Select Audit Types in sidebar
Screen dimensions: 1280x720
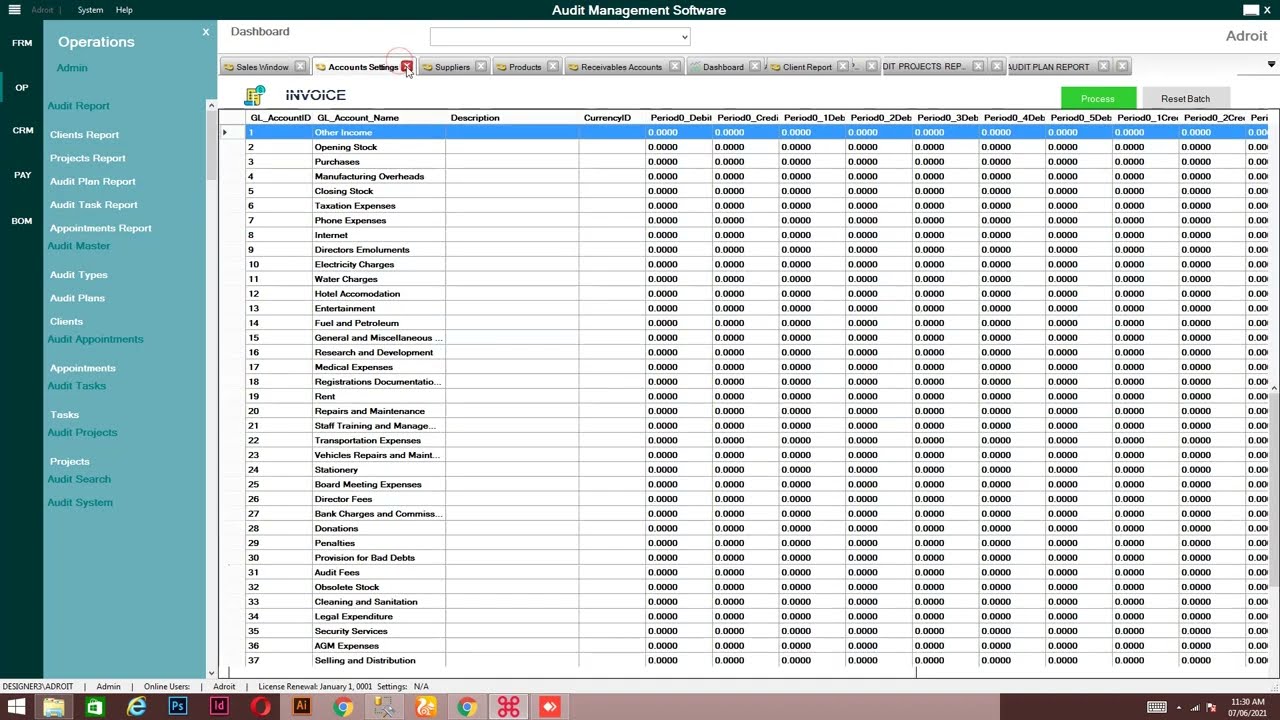[x=78, y=275]
